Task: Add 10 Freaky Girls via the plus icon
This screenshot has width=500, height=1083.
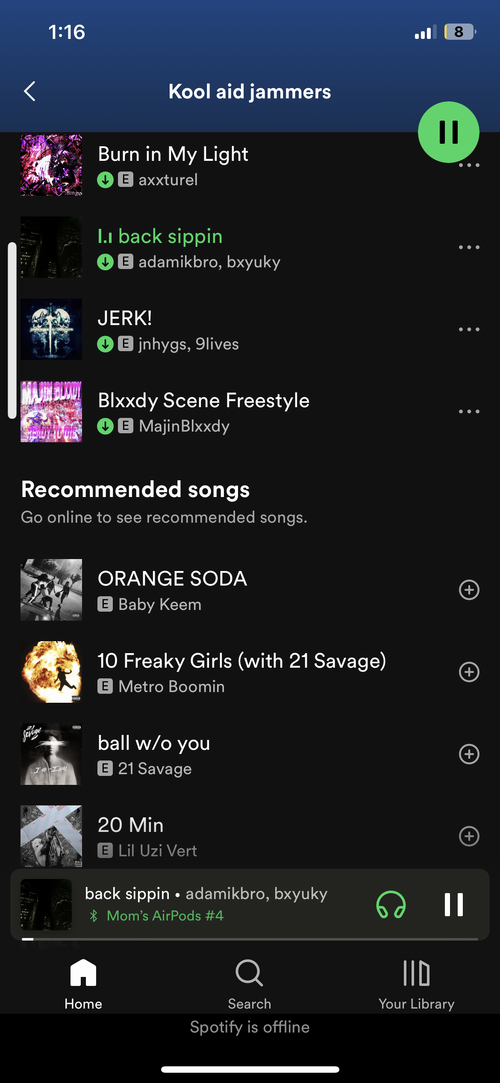Action: (469, 672)
